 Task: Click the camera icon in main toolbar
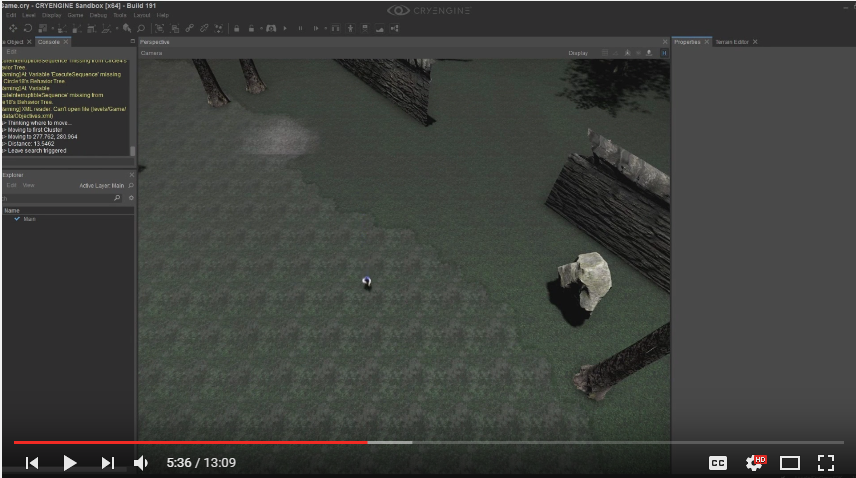pyautogui.click(x=271, y=28)
